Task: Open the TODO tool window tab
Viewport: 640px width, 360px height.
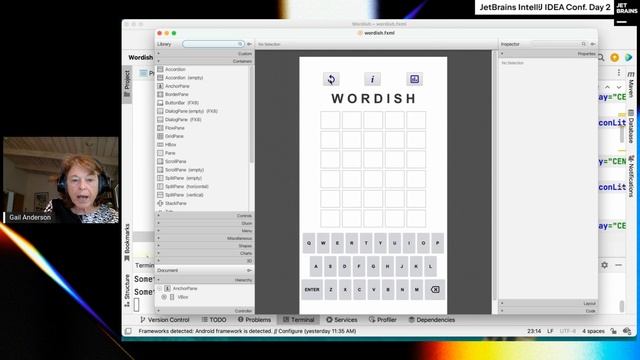Action: 214,320
